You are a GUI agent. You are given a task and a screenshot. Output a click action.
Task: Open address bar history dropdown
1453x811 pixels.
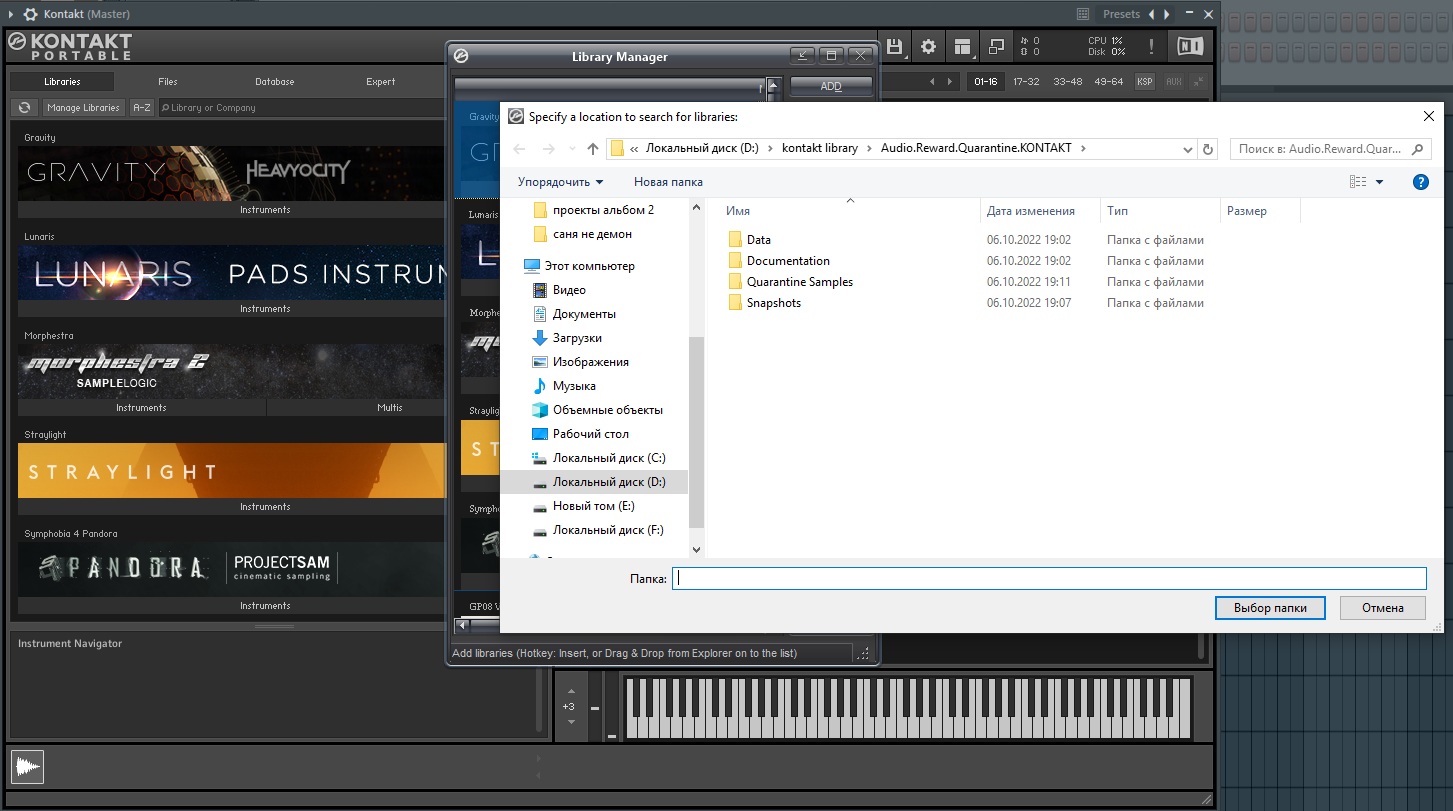[1188, 149]
